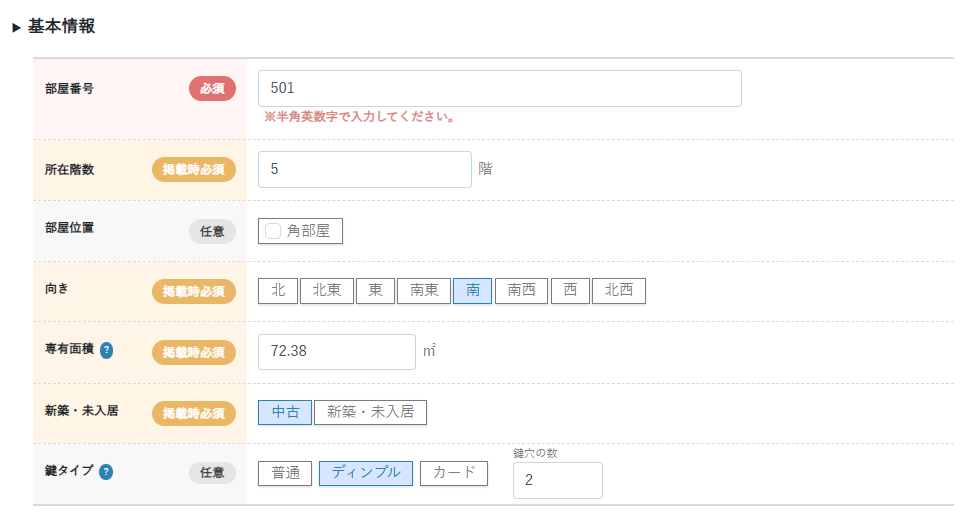Click the help icon next to 専有面積
This screenshot has width=977, height=529.
point(107,350)
